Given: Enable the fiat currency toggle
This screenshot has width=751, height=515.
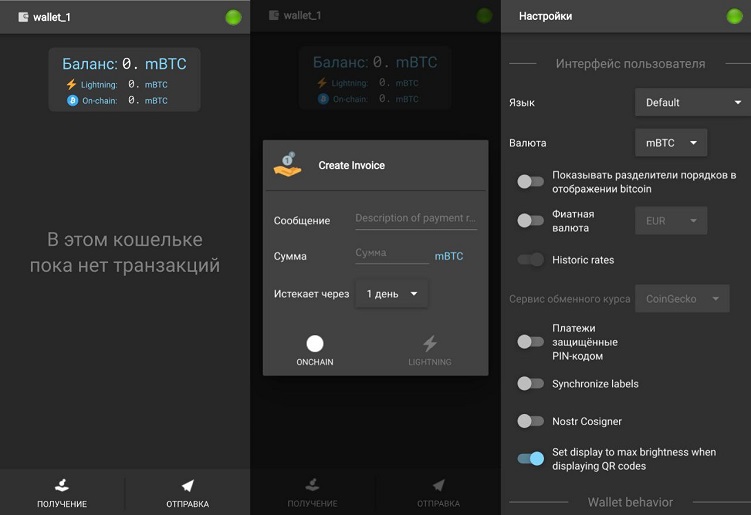Looking at the screenshot, I should point(530,220).
